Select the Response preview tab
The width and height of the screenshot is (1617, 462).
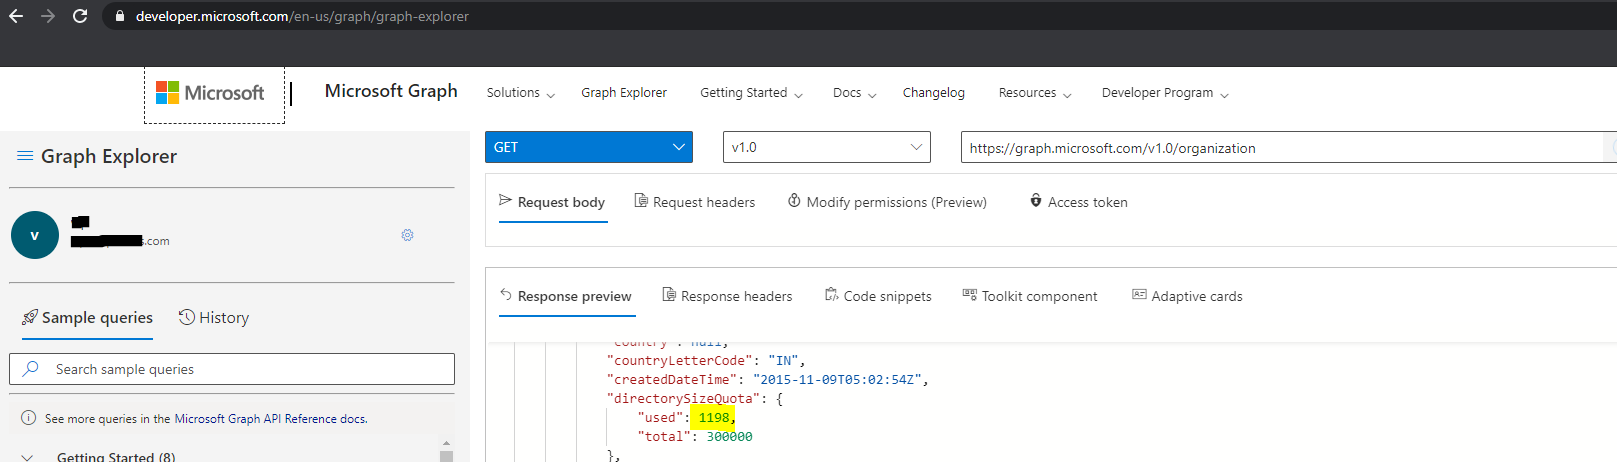566,296
